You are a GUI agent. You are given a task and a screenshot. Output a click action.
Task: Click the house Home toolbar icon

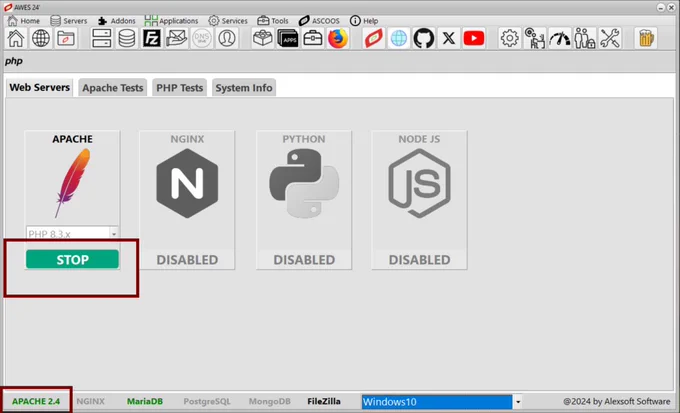click(16, 38)
